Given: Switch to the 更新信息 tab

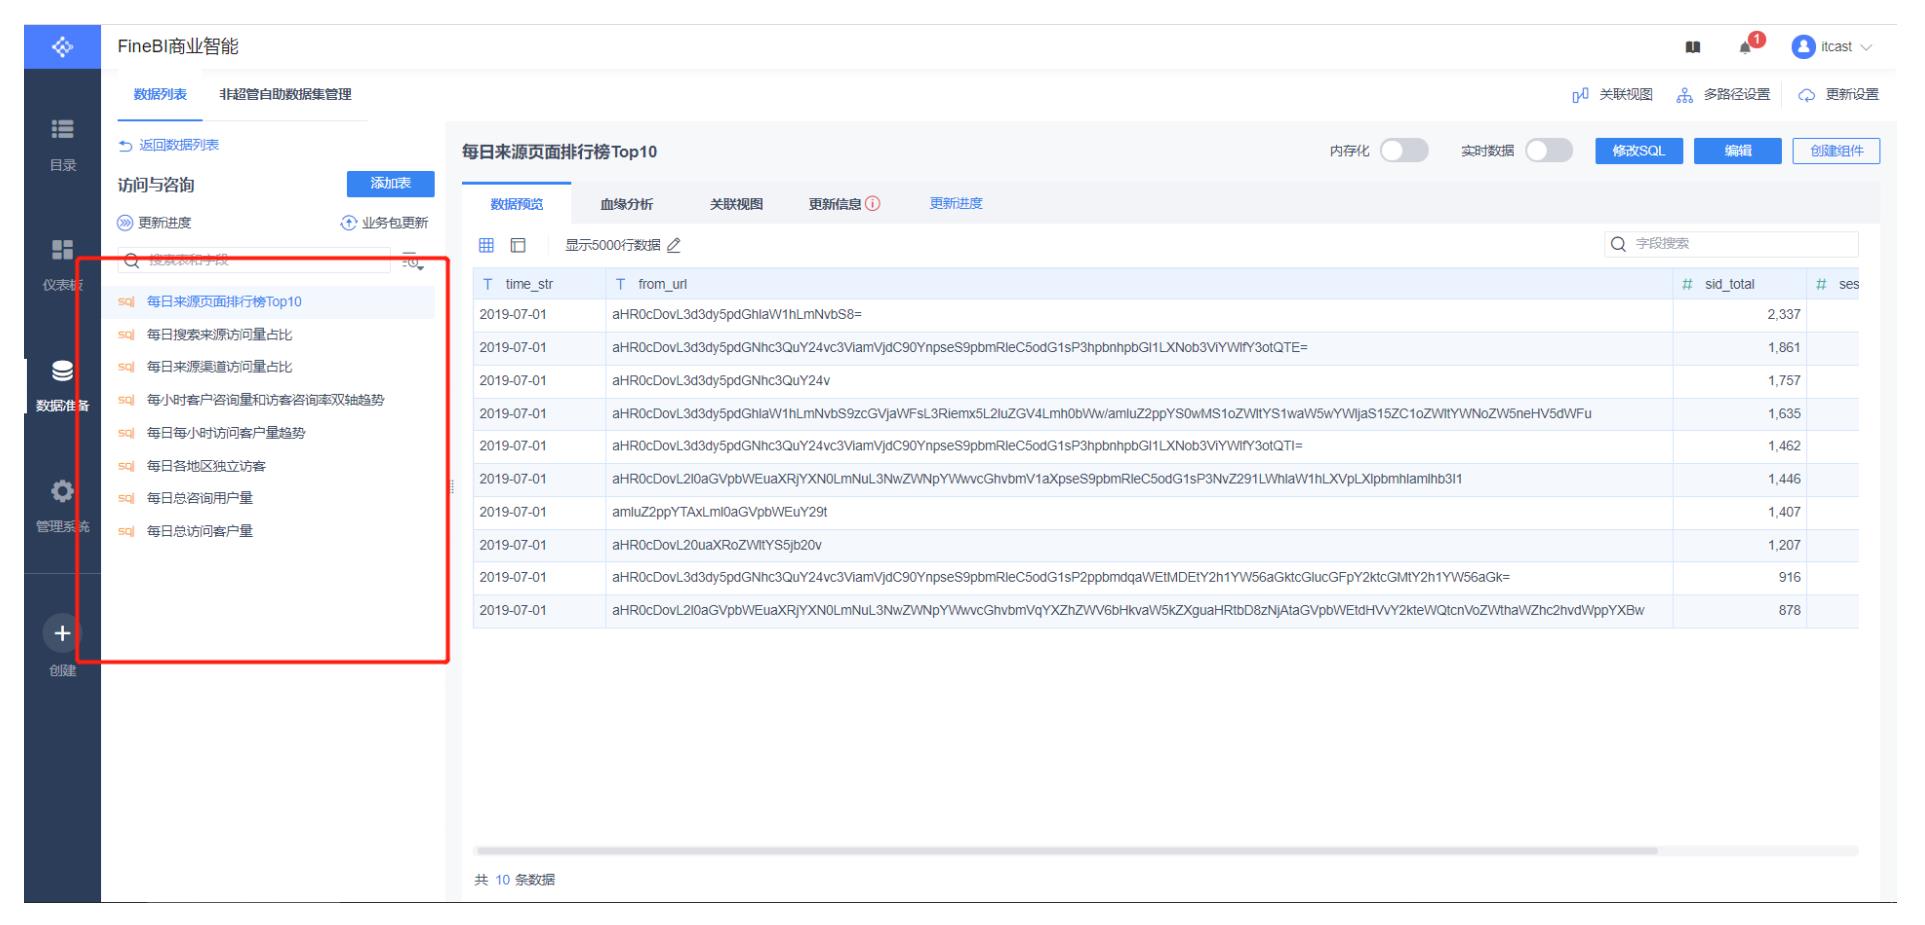Looking at the screenshot, I should [835, 204].
